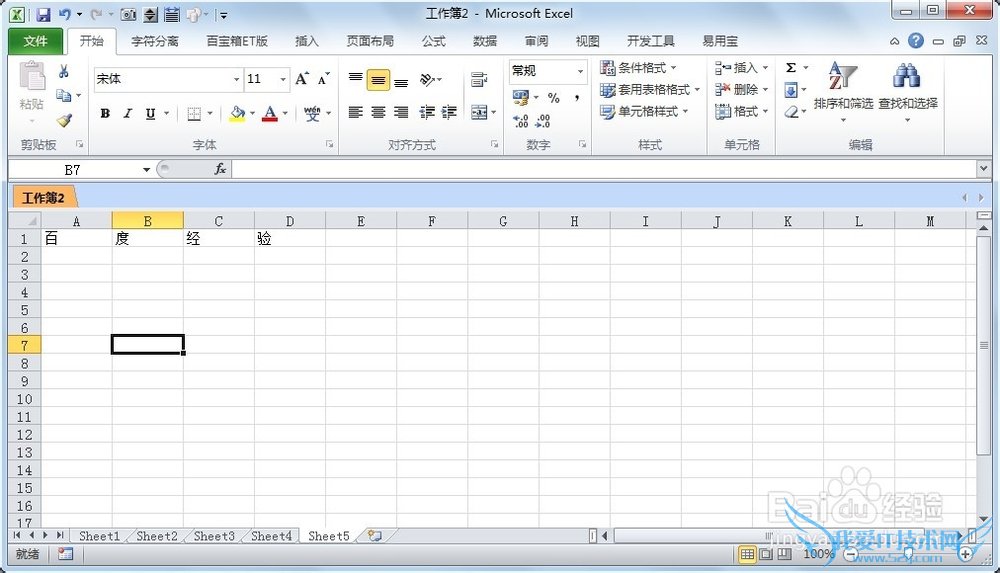
Task: Click Increase Decimal icon
Action: point(520,121)
